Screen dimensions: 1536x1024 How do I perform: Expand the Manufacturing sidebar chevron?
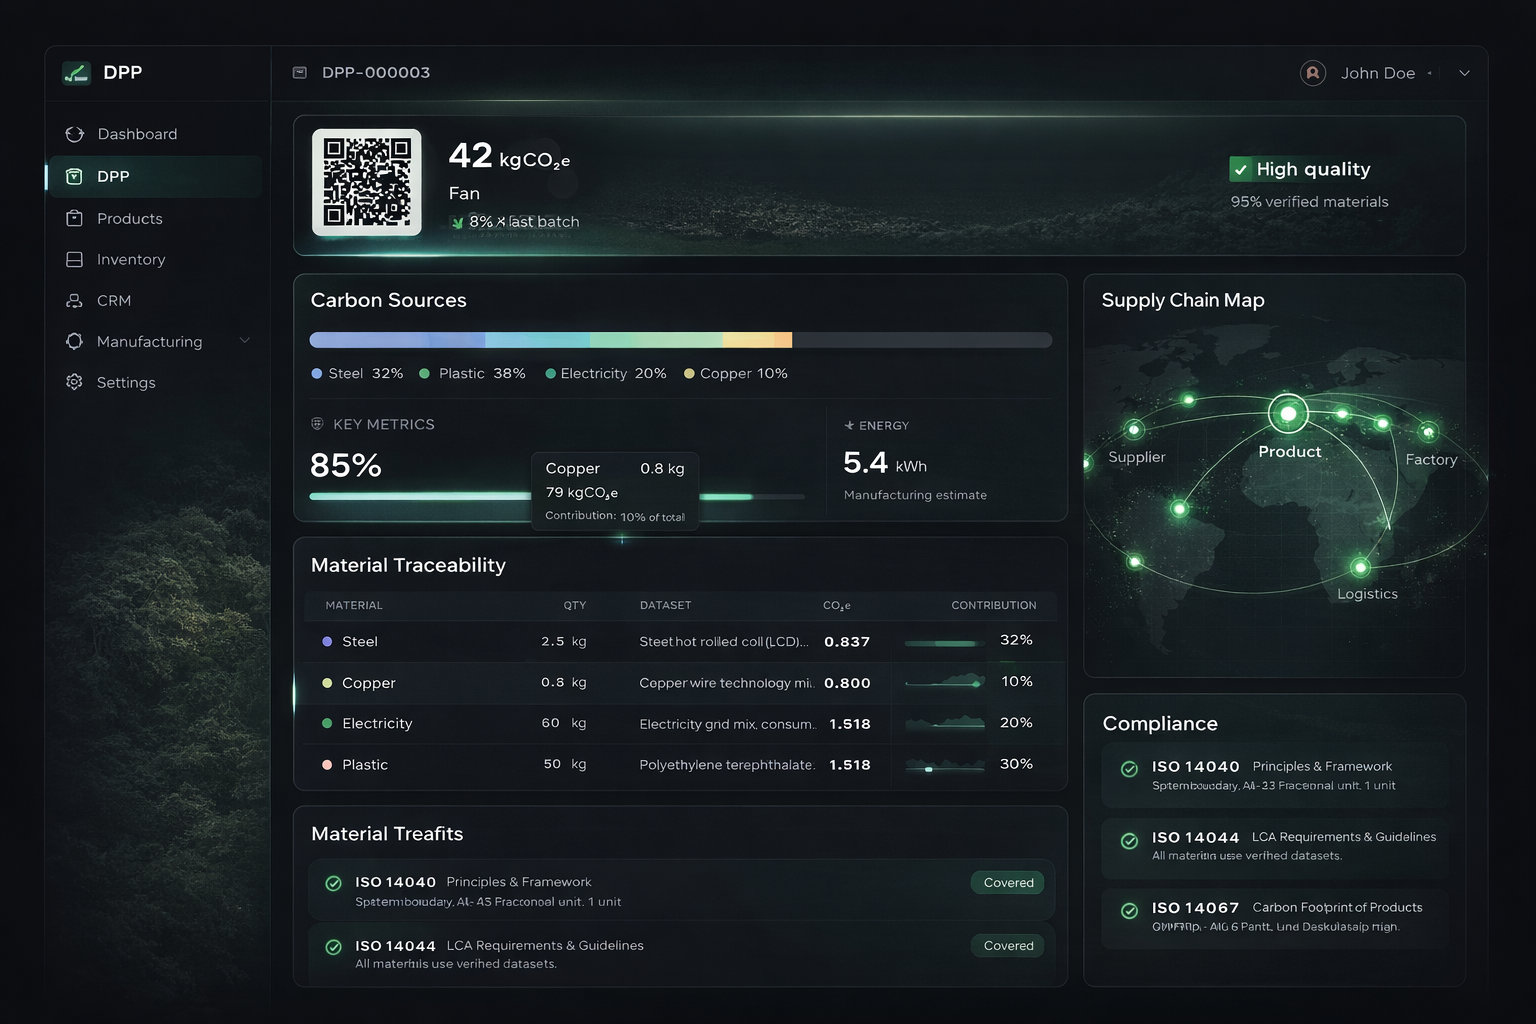245,341
